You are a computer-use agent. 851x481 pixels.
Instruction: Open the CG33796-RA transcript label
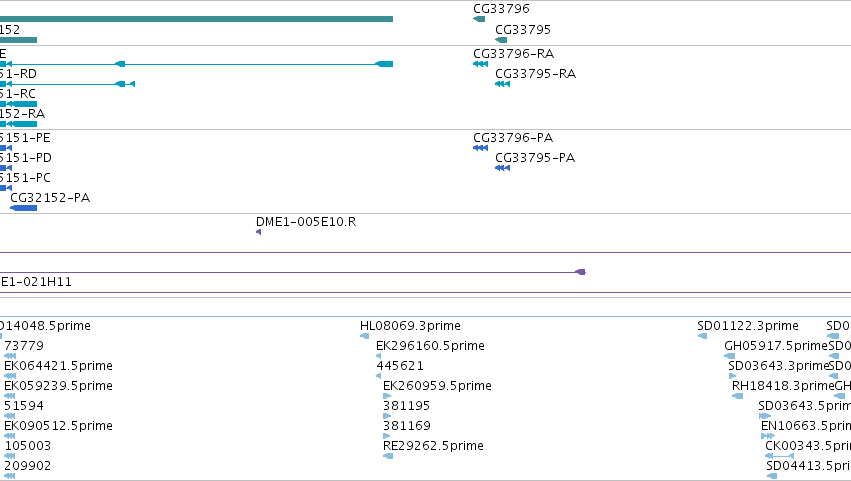(x=513, y=53)
